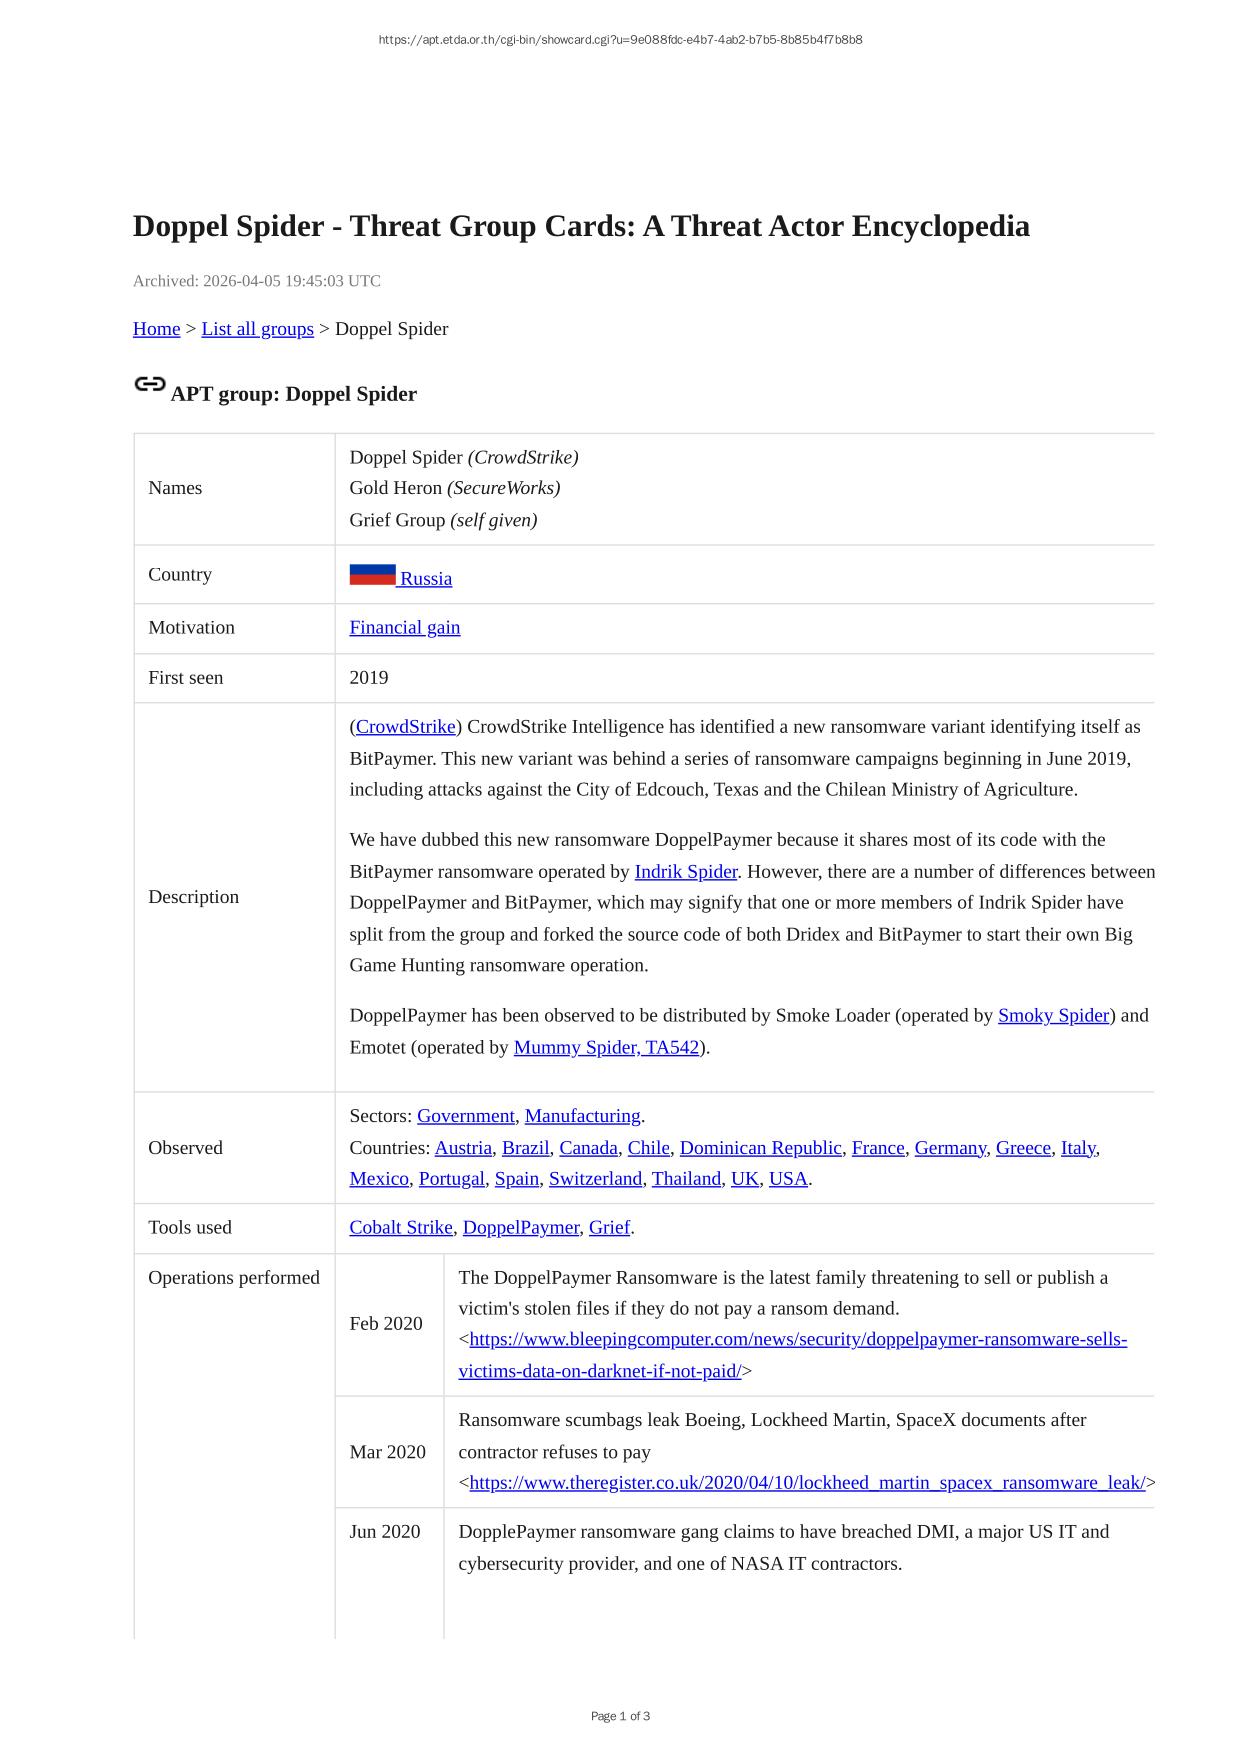Click the Thailand country link

click(x=686, y=1179)
